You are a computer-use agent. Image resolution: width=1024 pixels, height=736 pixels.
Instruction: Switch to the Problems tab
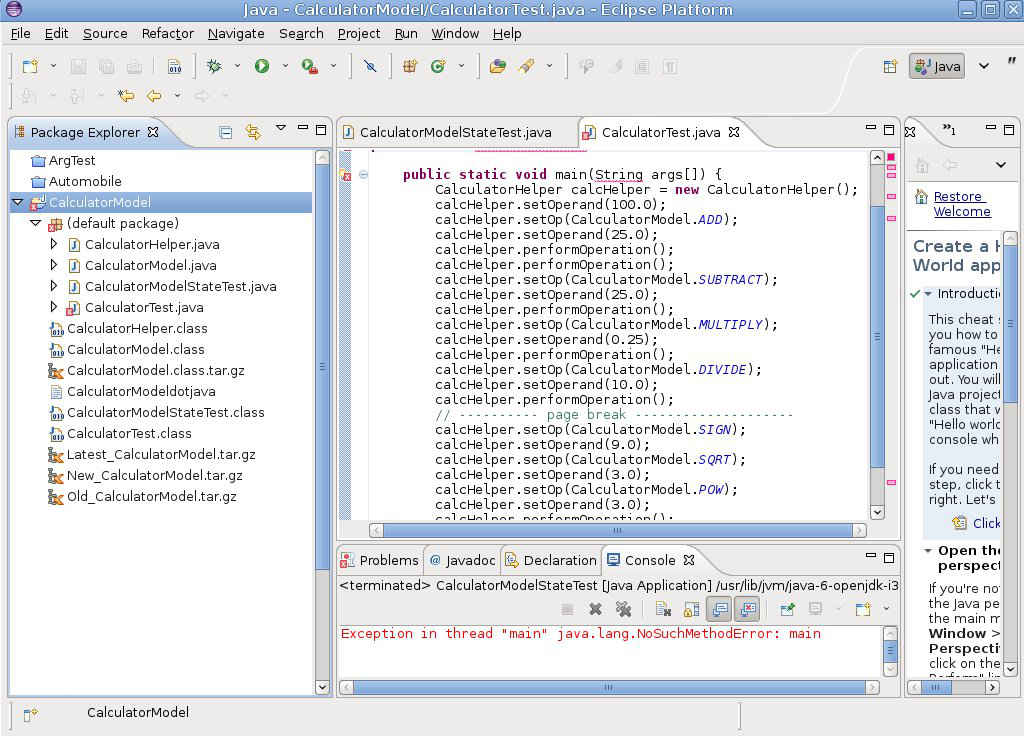[380, 560]
